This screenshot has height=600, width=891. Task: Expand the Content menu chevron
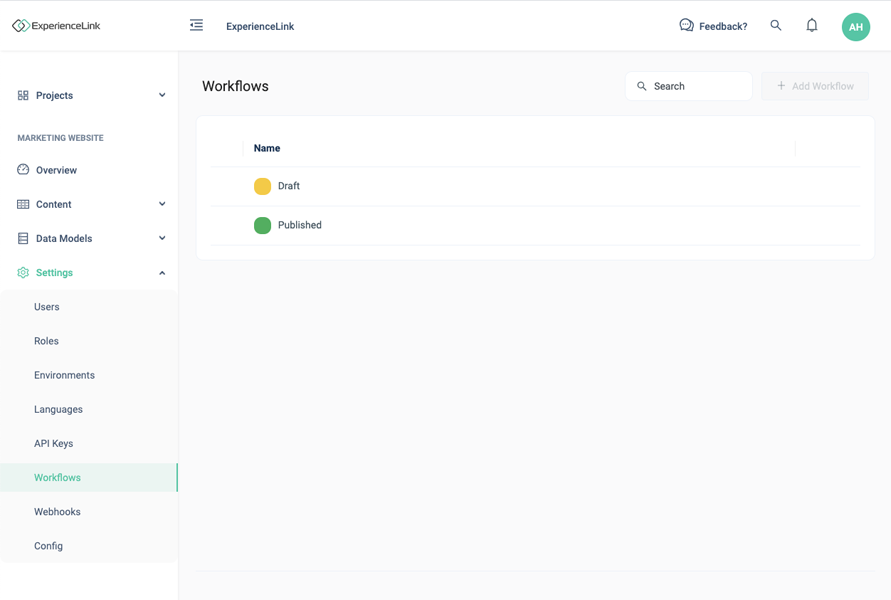pos(162,204)
